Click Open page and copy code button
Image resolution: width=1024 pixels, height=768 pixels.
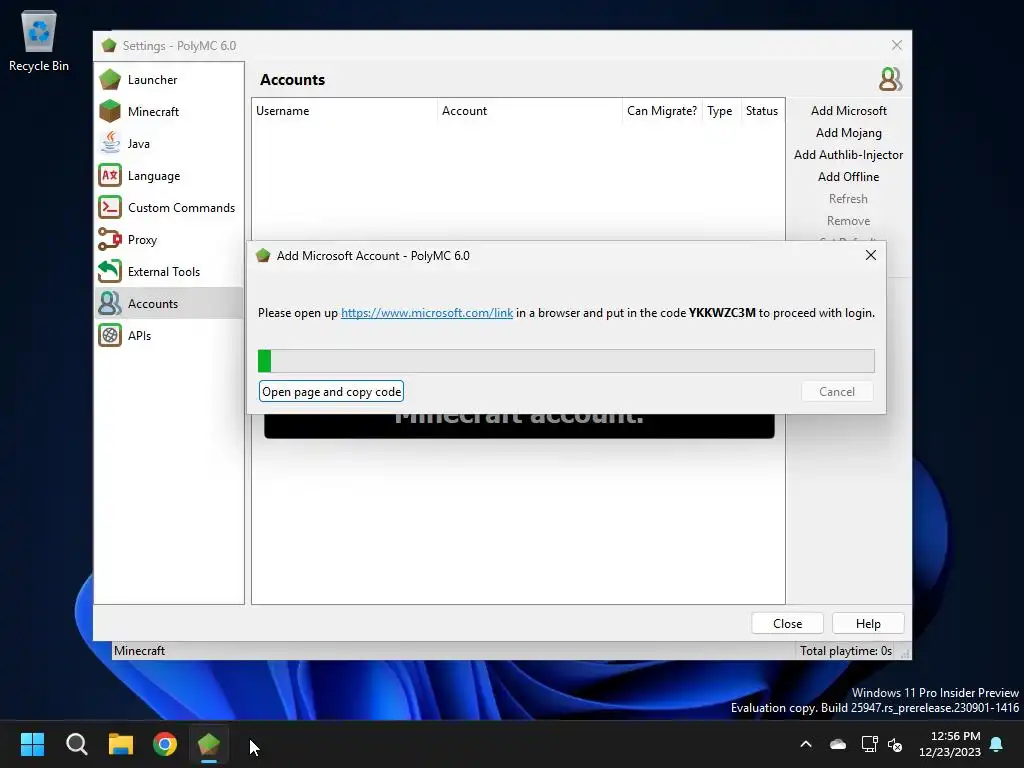tap(331, 392)
